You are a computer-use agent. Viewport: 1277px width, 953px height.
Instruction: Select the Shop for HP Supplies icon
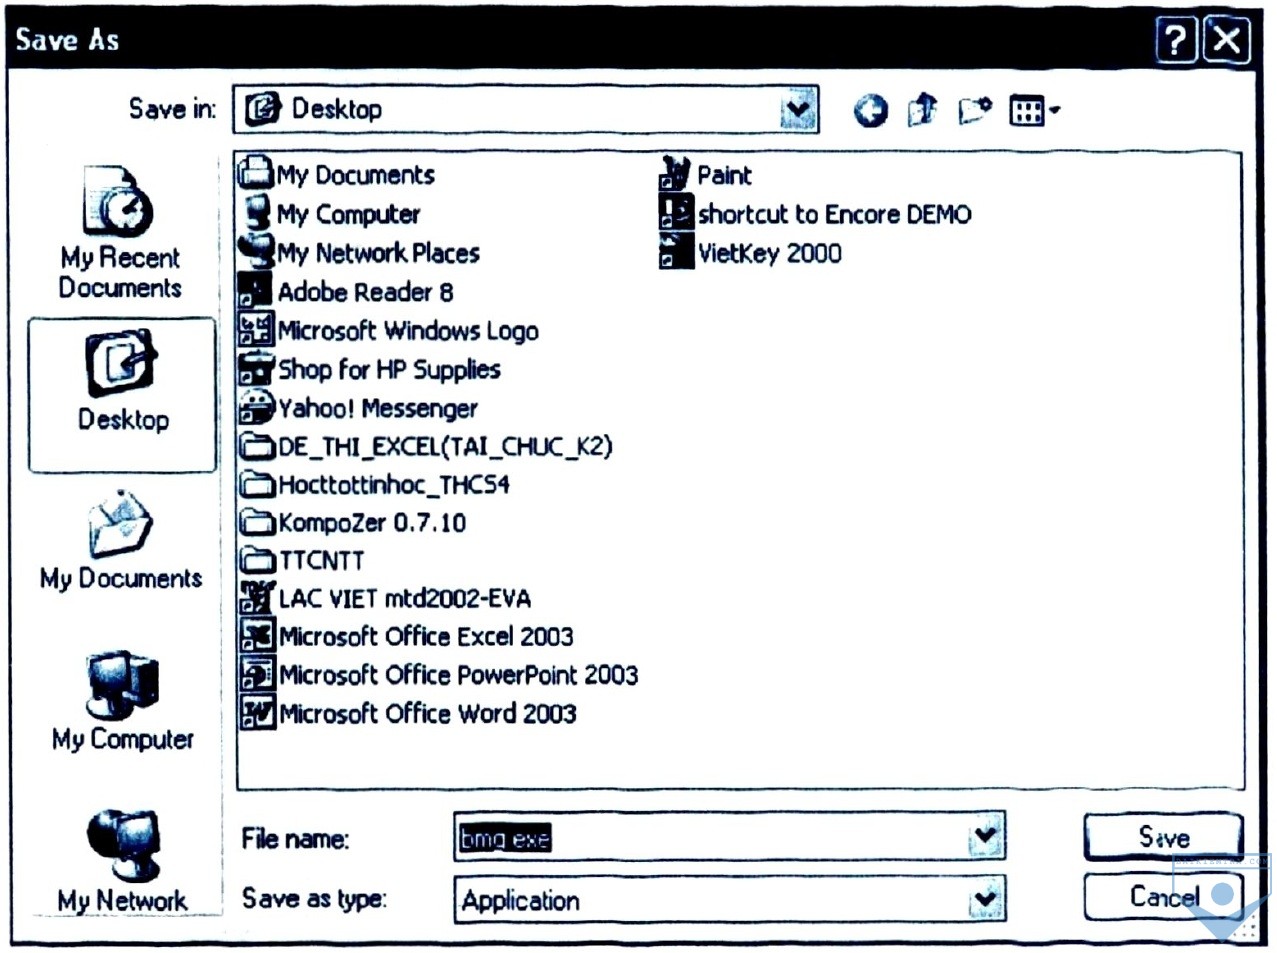256,368
